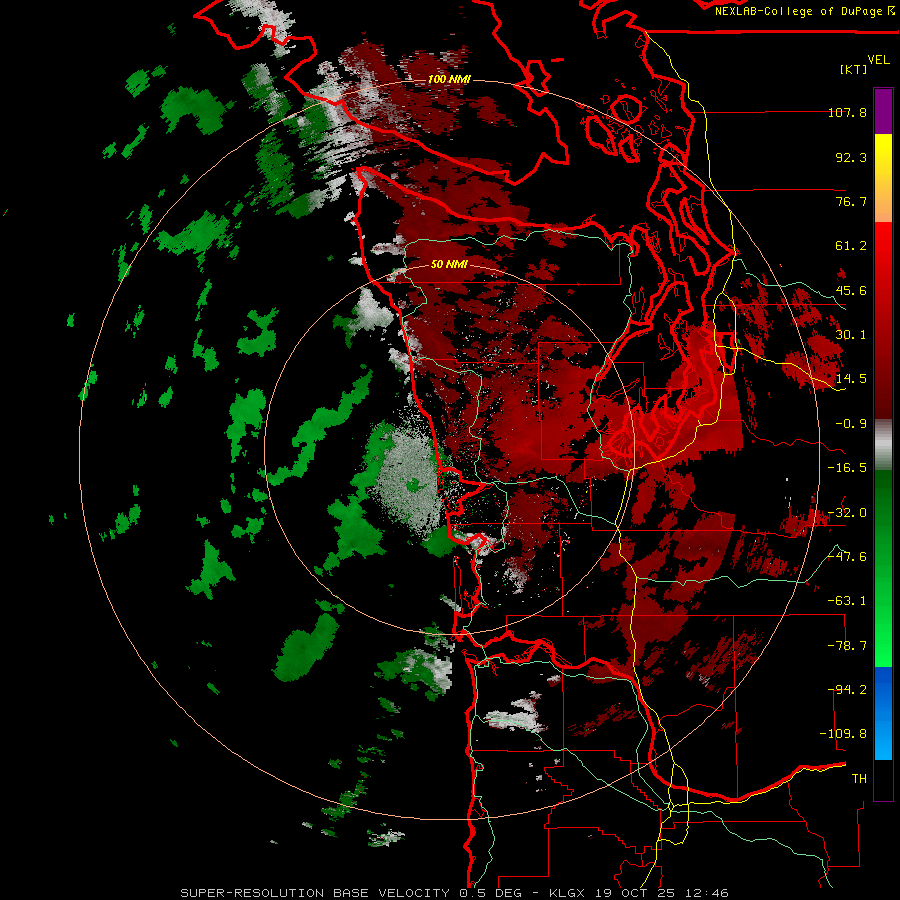Click the -109.8 velocity scale value

click(843, 734)
